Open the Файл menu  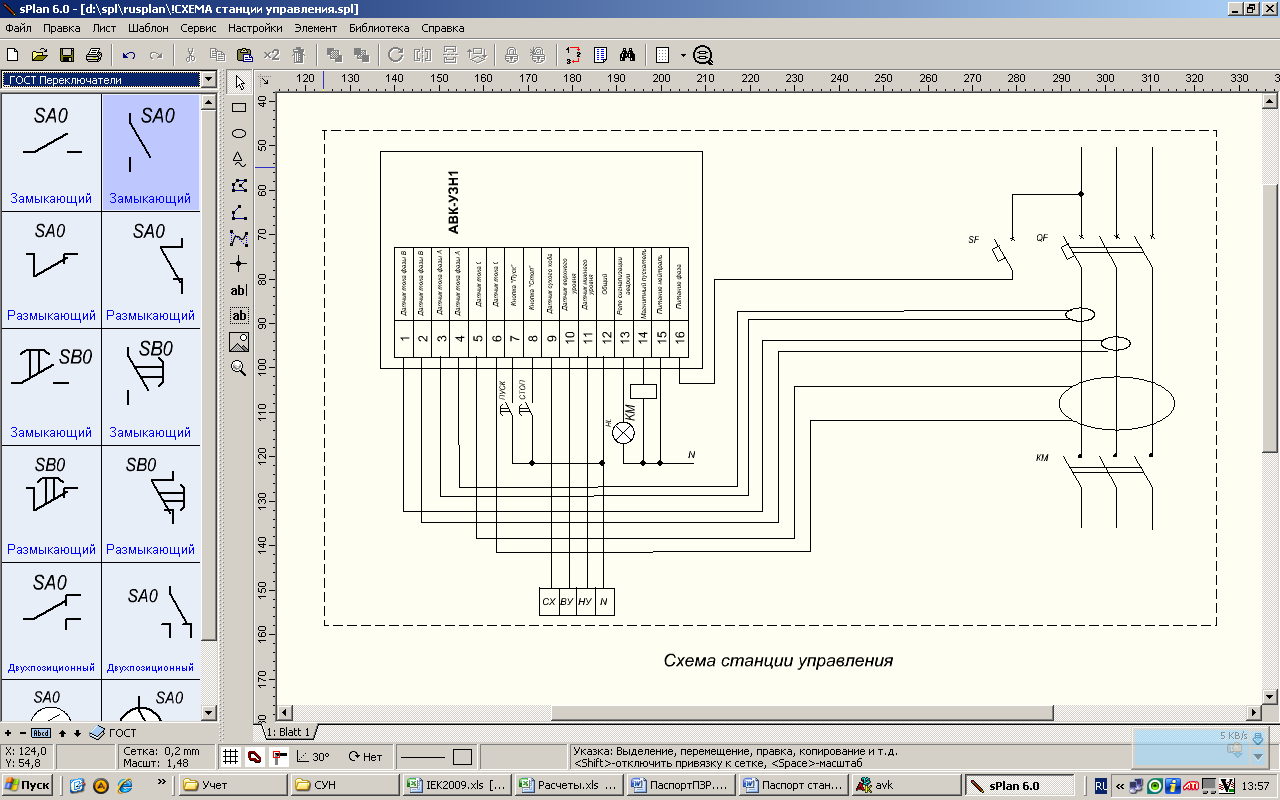coord(18,28)
